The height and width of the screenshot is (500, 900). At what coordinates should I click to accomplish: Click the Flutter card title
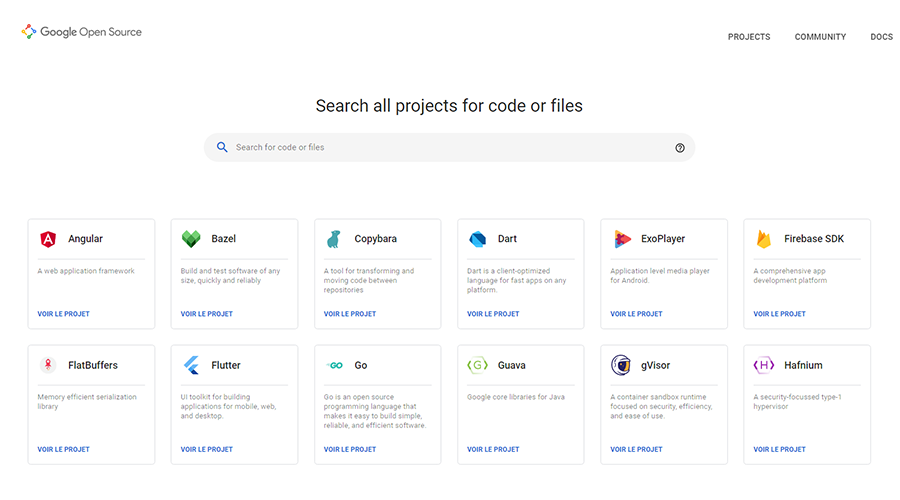226,365
